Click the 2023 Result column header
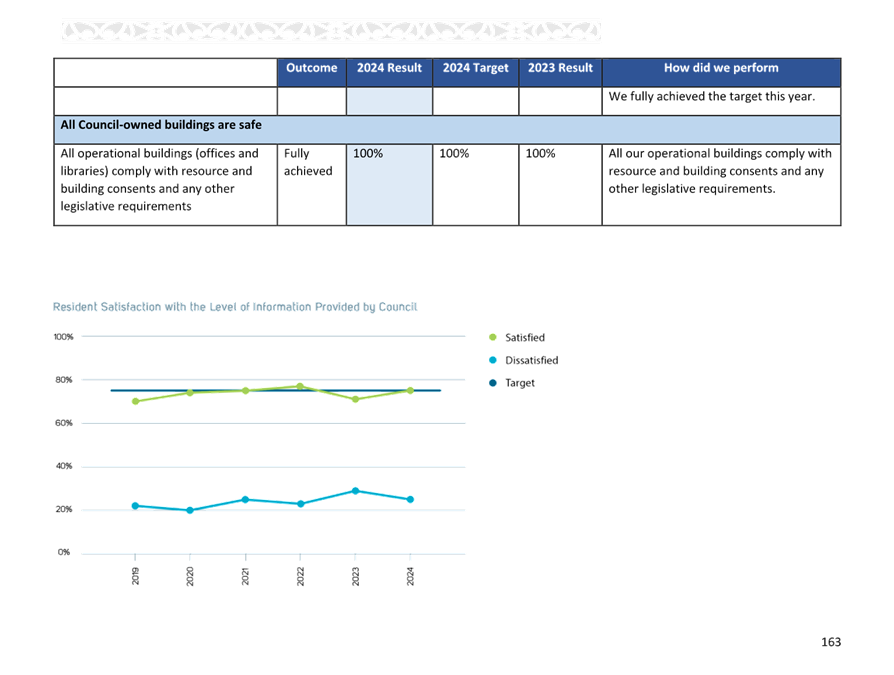 560,72
